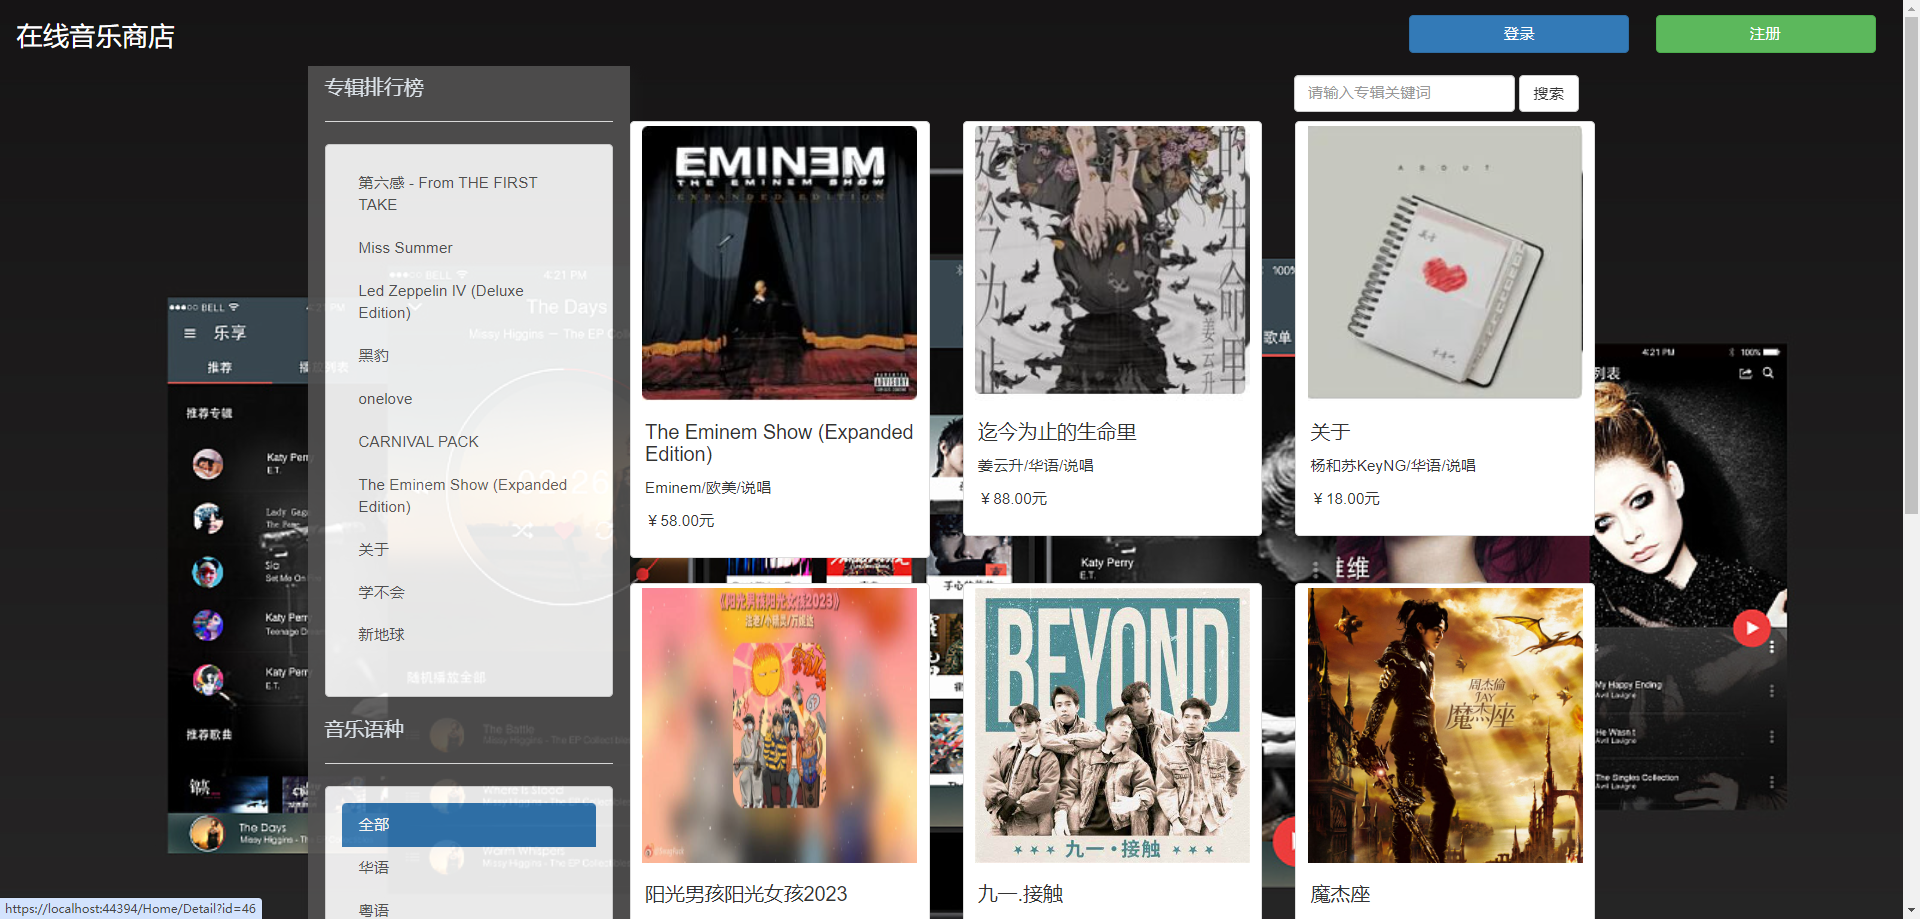Open The Eminem Show album cover
Image resolution: width=1920 pixels, height=919 pixels.
coord(779,262)
